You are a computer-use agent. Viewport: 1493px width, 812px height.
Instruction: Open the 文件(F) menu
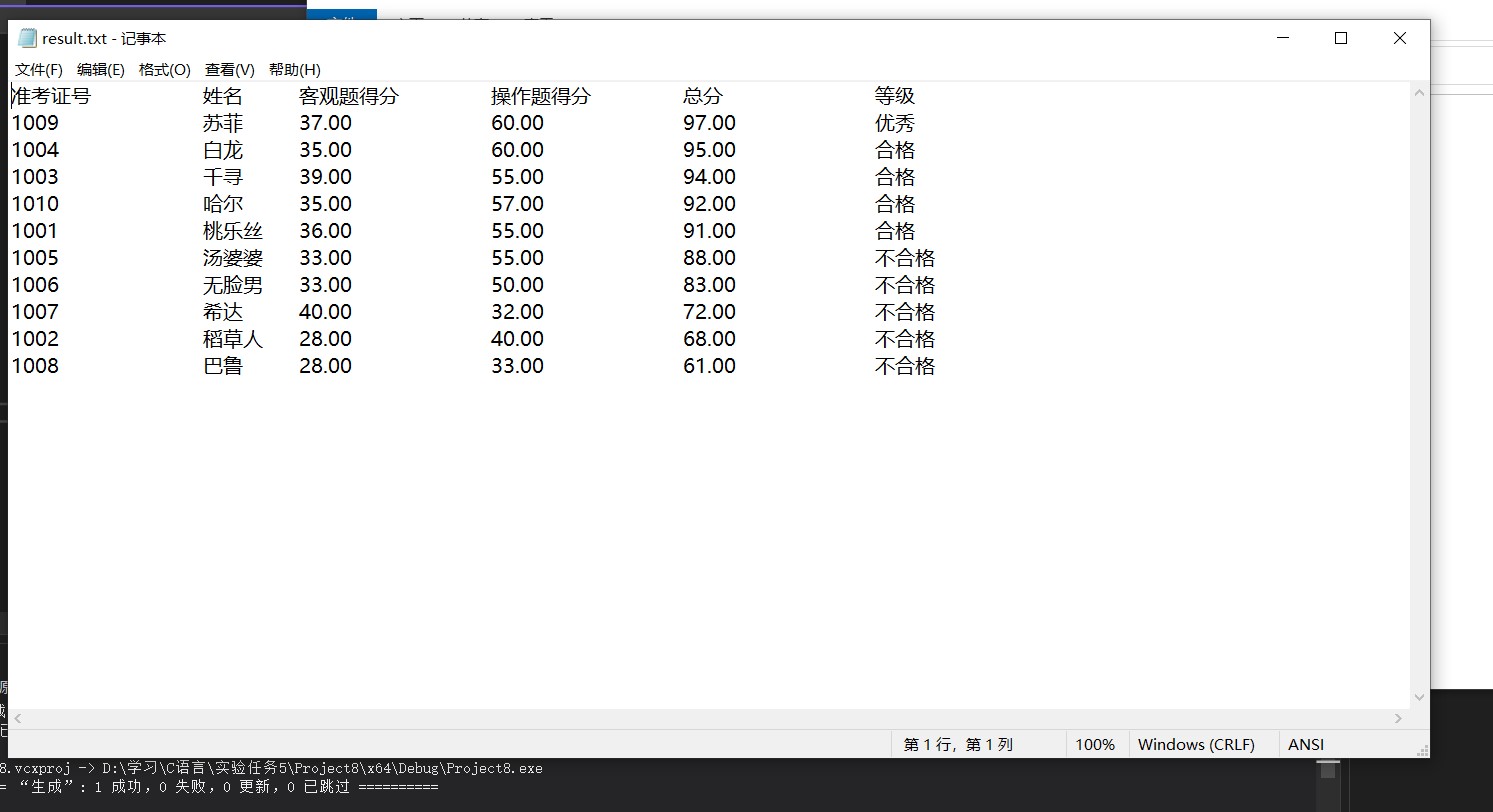point(39,69)
